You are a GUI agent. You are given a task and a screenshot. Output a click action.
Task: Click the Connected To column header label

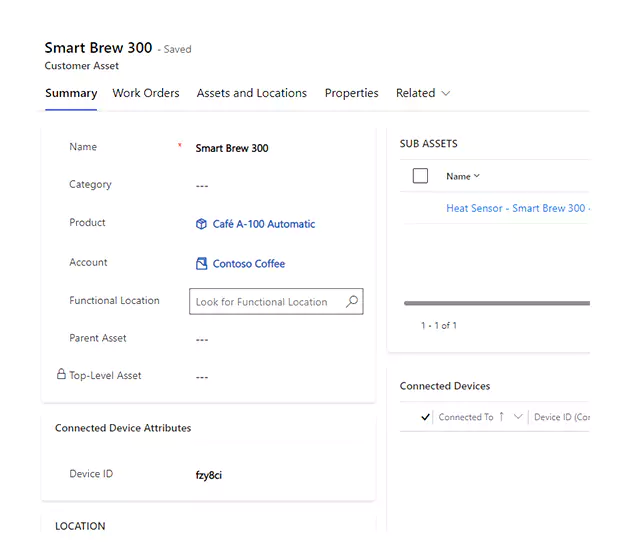[466, 417]
